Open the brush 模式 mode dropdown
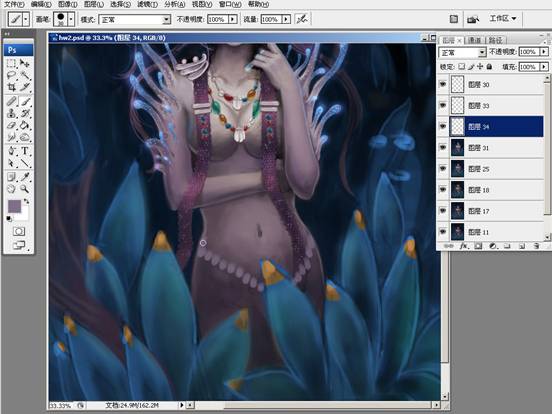Screen dimensions: 552x414 pyautogui.click(x=135, y=19)
